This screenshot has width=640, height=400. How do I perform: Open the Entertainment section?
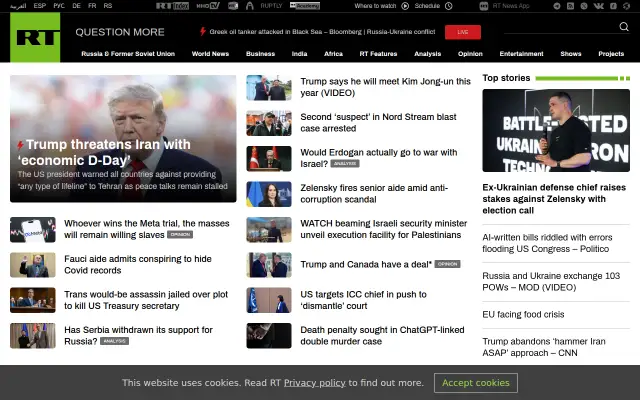click(521, 53)
